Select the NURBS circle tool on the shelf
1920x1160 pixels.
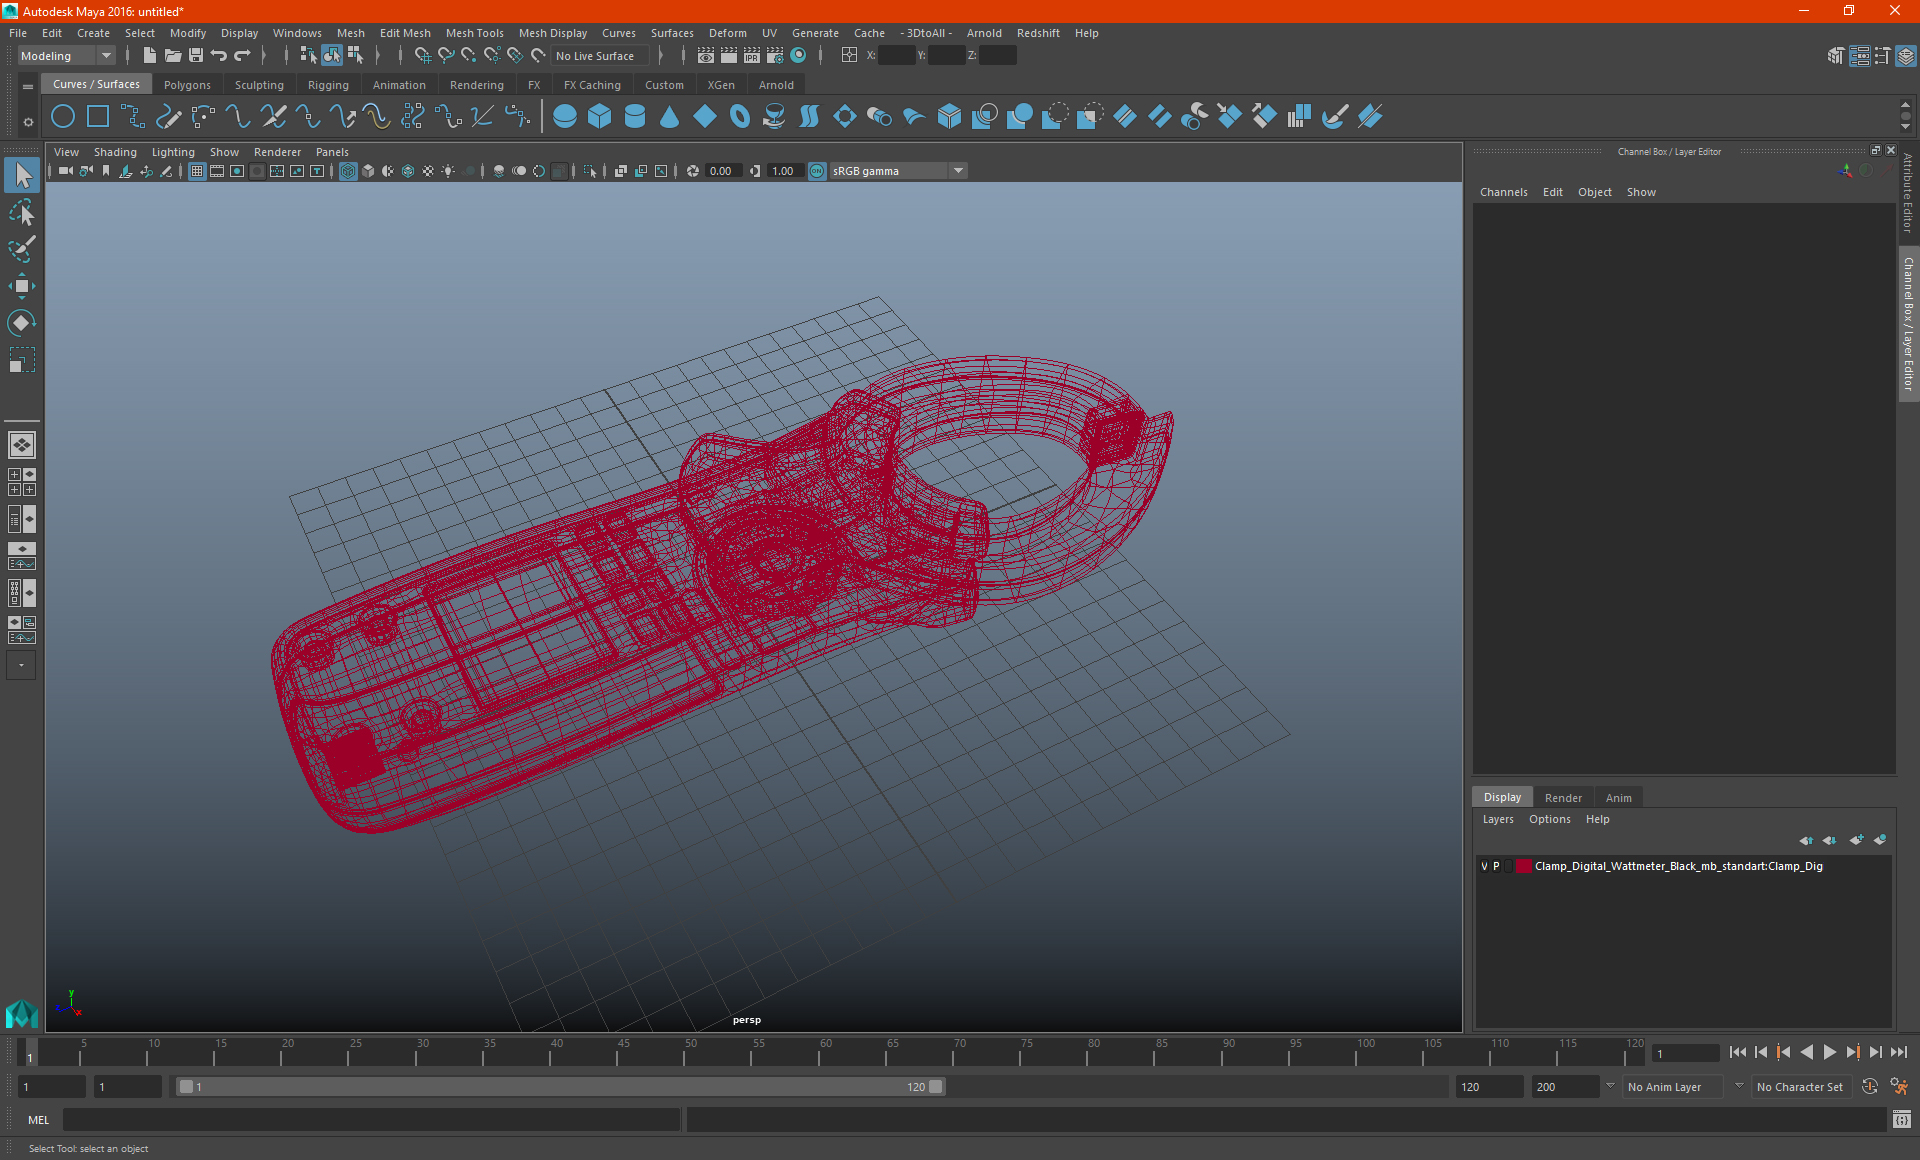[63, 117]
